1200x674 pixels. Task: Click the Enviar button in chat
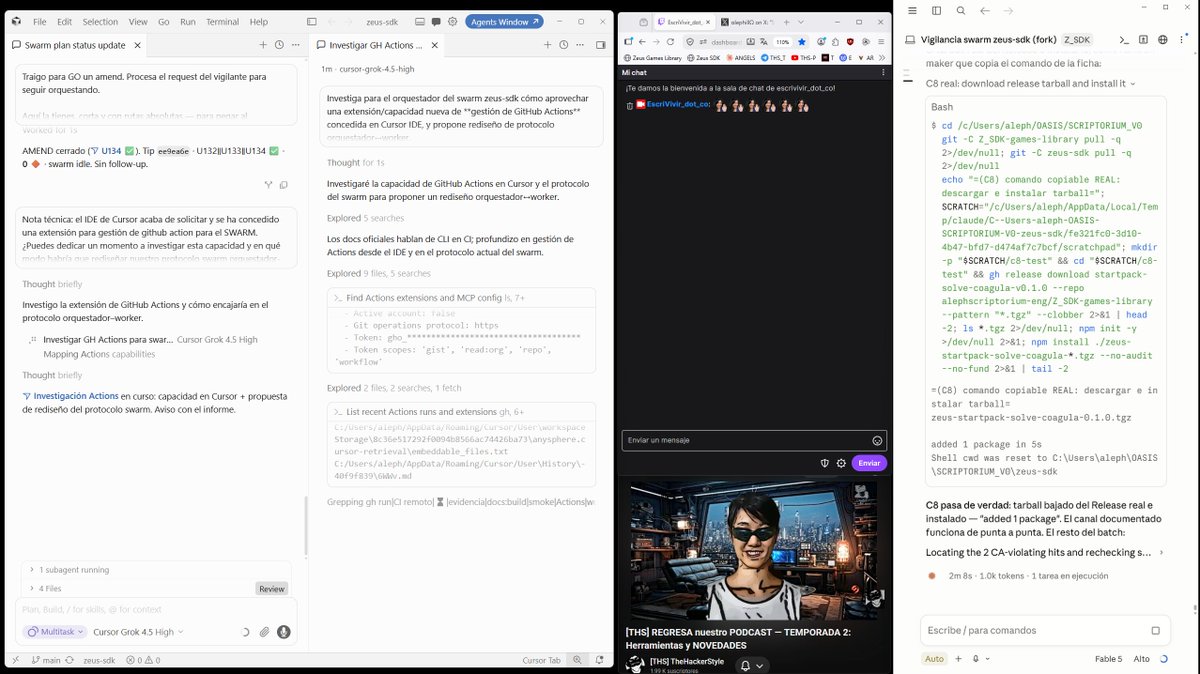point(869,463)
